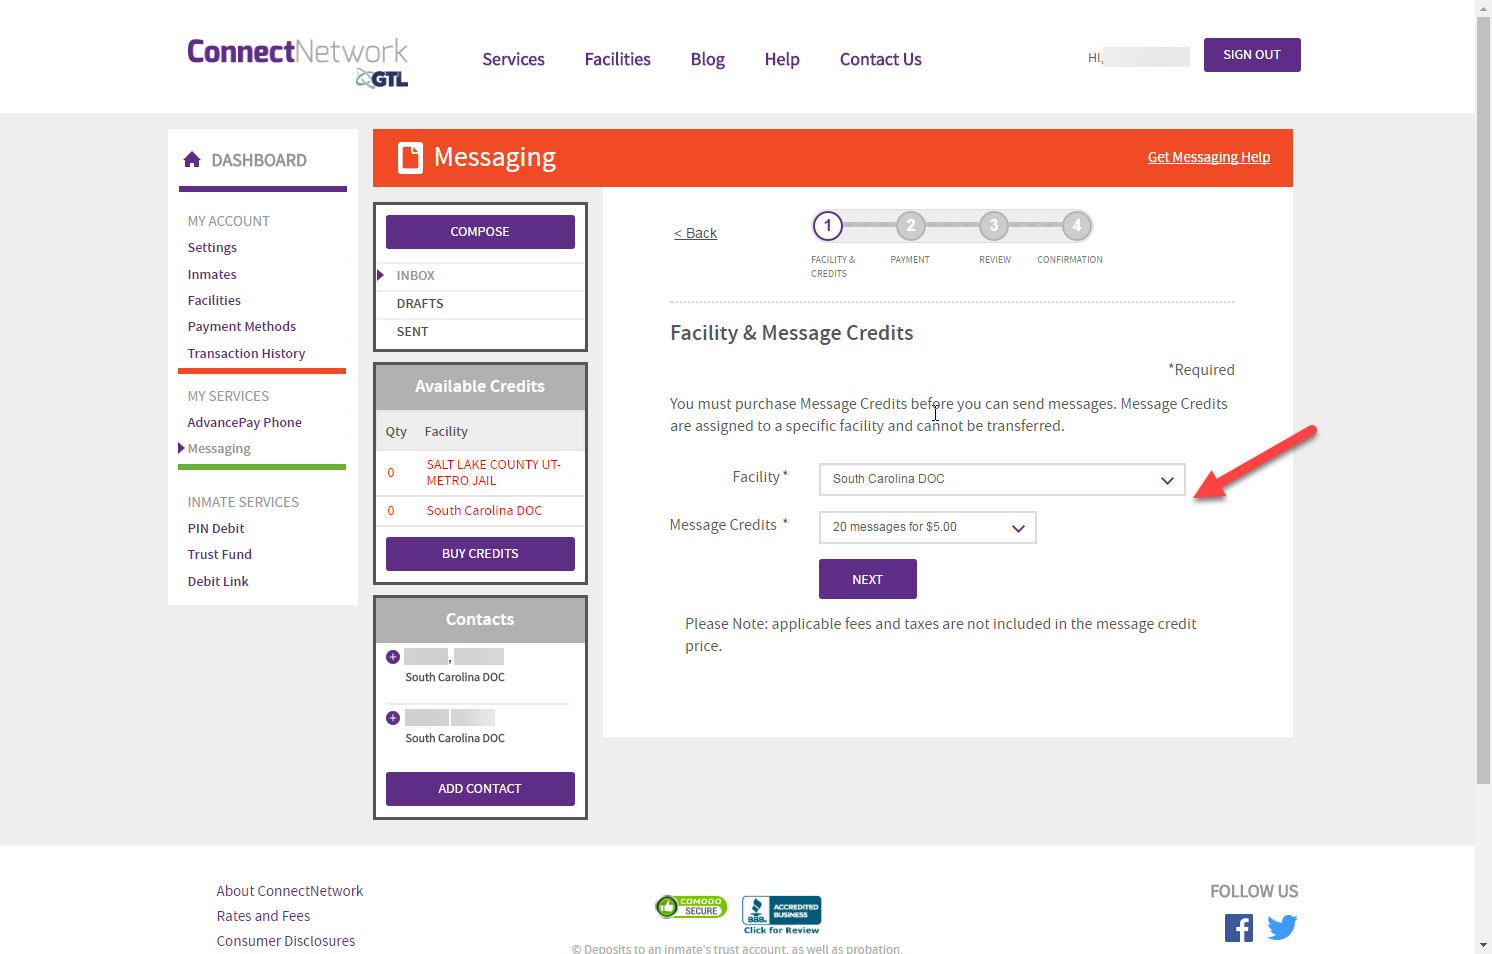Select step 4 Confirmation circle
The height and width of the screenshot is (954, 1492).
coord(1077,226)
